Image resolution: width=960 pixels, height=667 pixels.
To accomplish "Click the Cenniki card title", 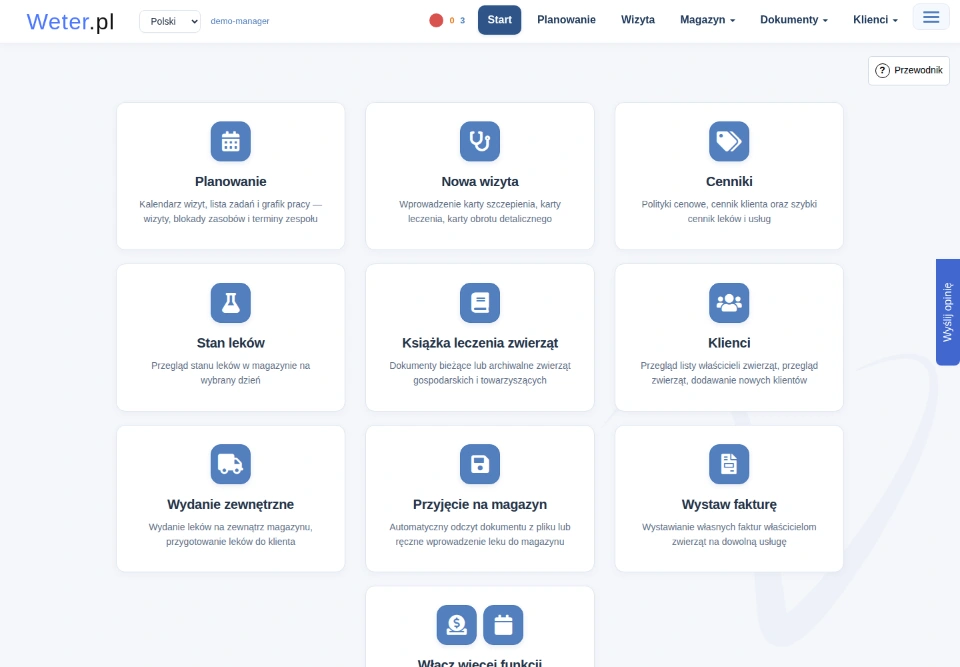I will tap(729, 181).
